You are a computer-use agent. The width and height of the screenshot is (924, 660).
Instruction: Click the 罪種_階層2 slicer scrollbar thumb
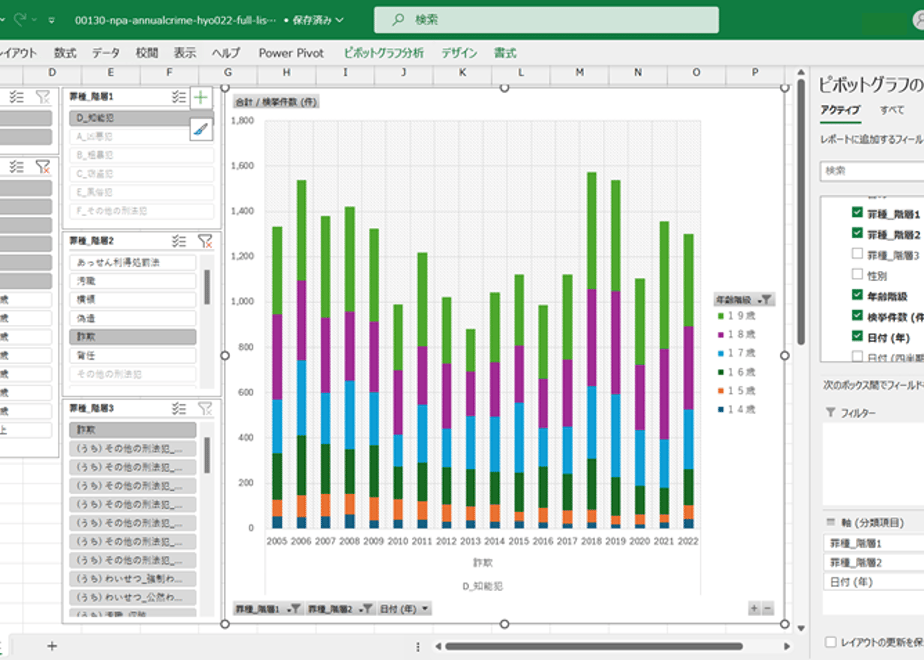click(x=207, y=287)
